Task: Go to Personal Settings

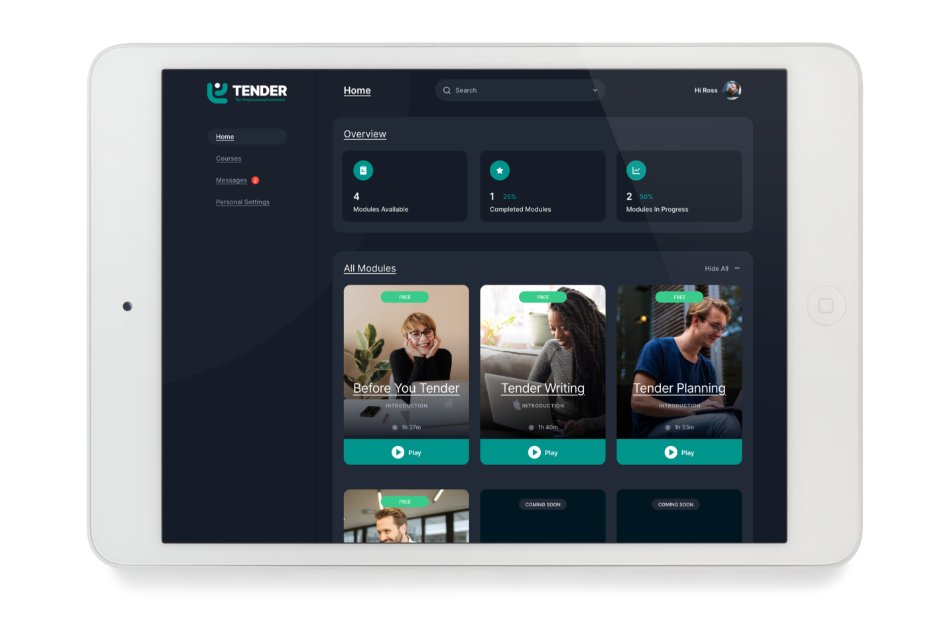Action: tap(242, 202)
